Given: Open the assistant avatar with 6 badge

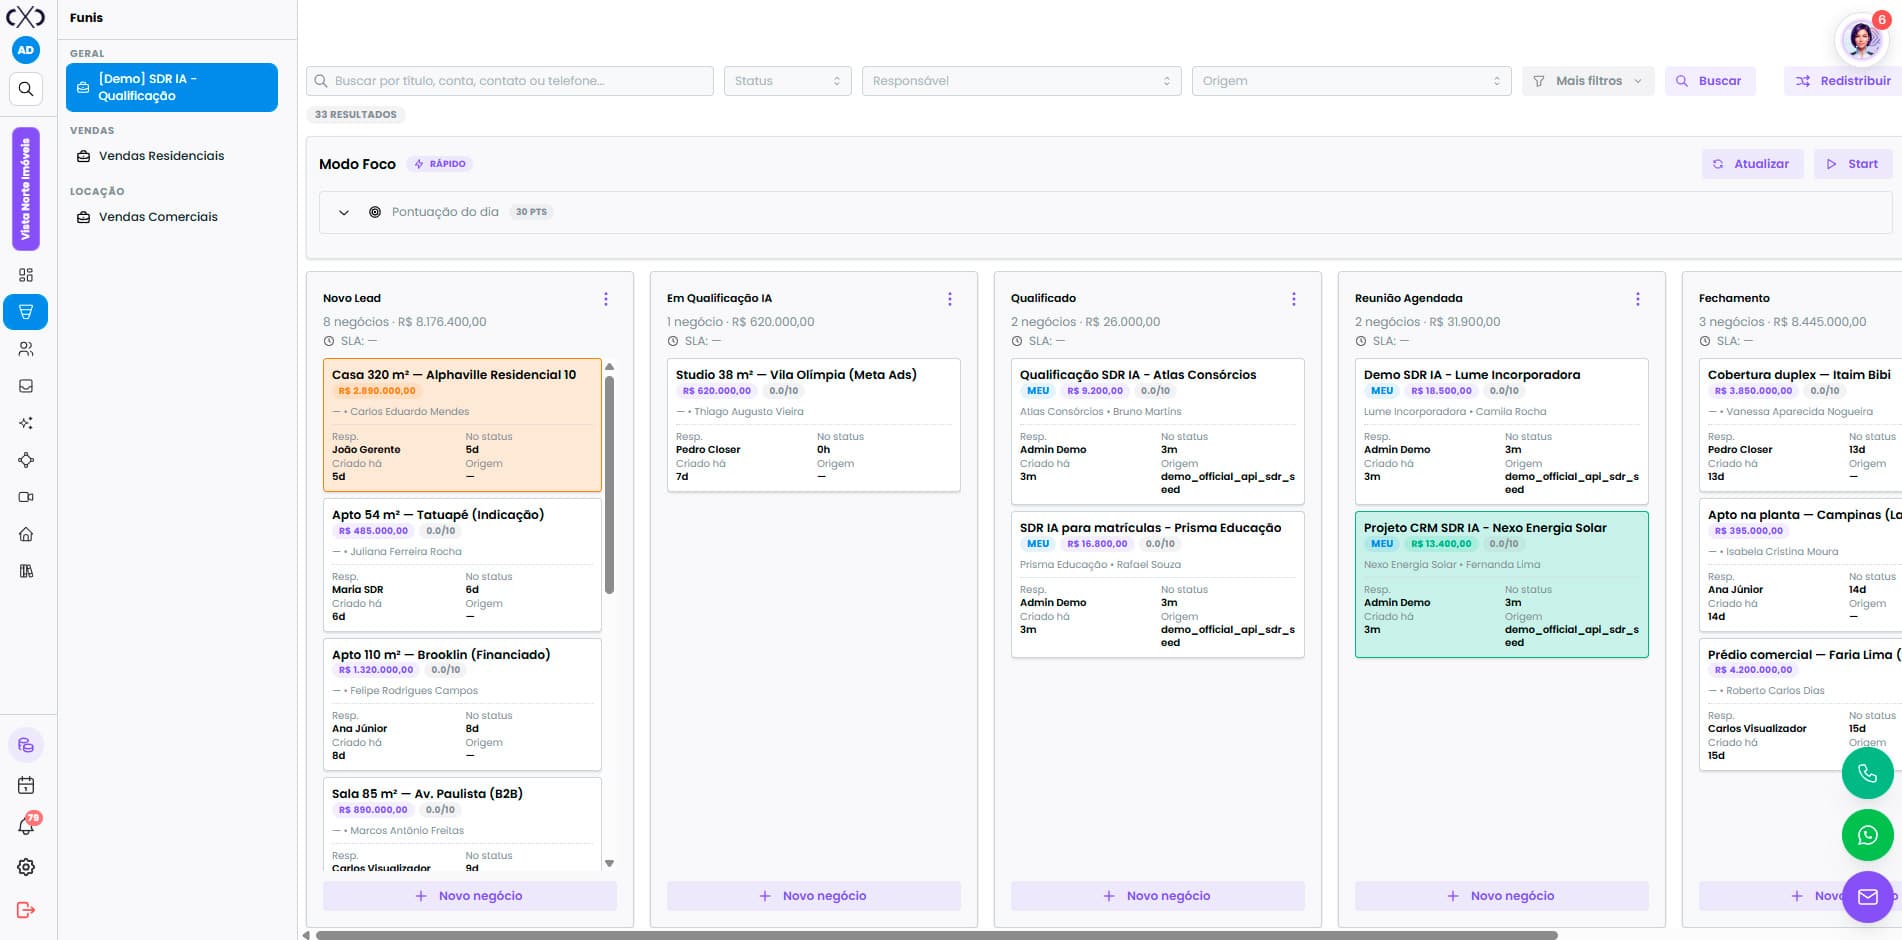Looking at the screenshot, I should (x=1862, y=39).
